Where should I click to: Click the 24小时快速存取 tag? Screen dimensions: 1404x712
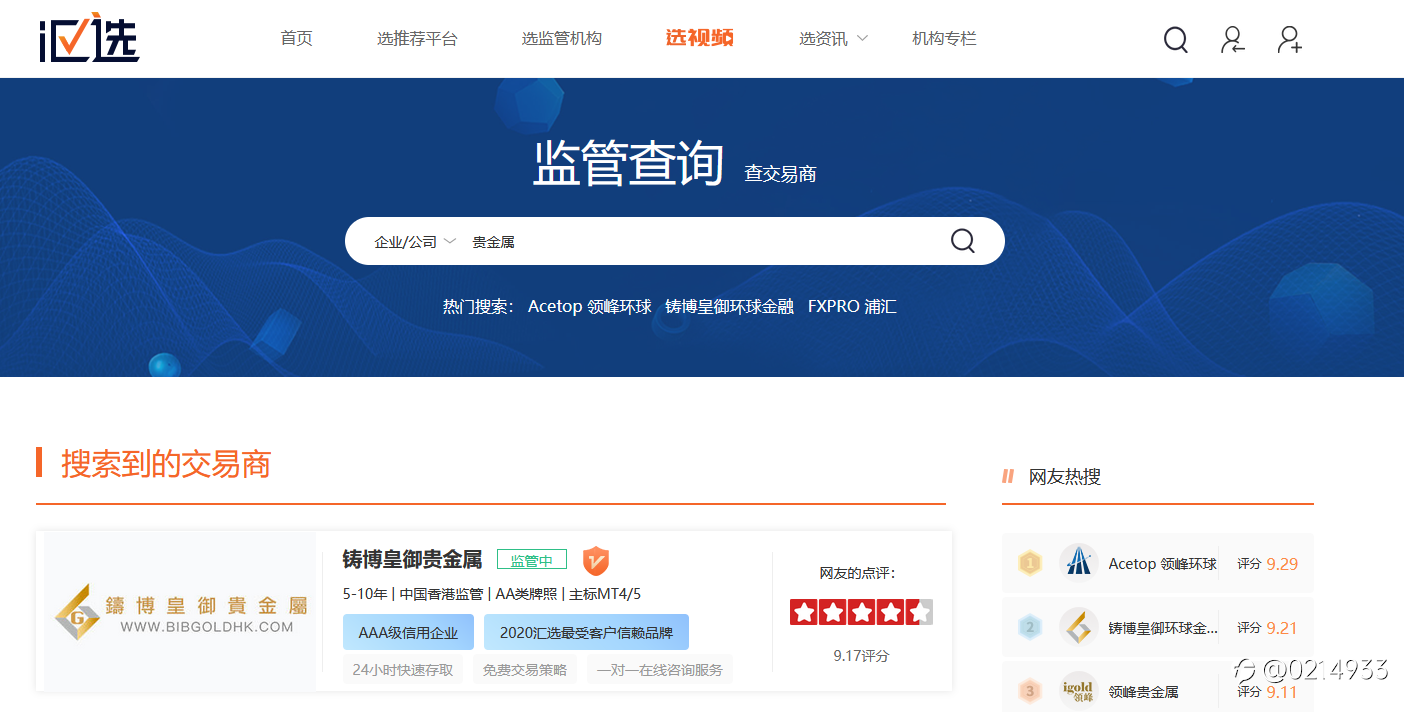403,670
